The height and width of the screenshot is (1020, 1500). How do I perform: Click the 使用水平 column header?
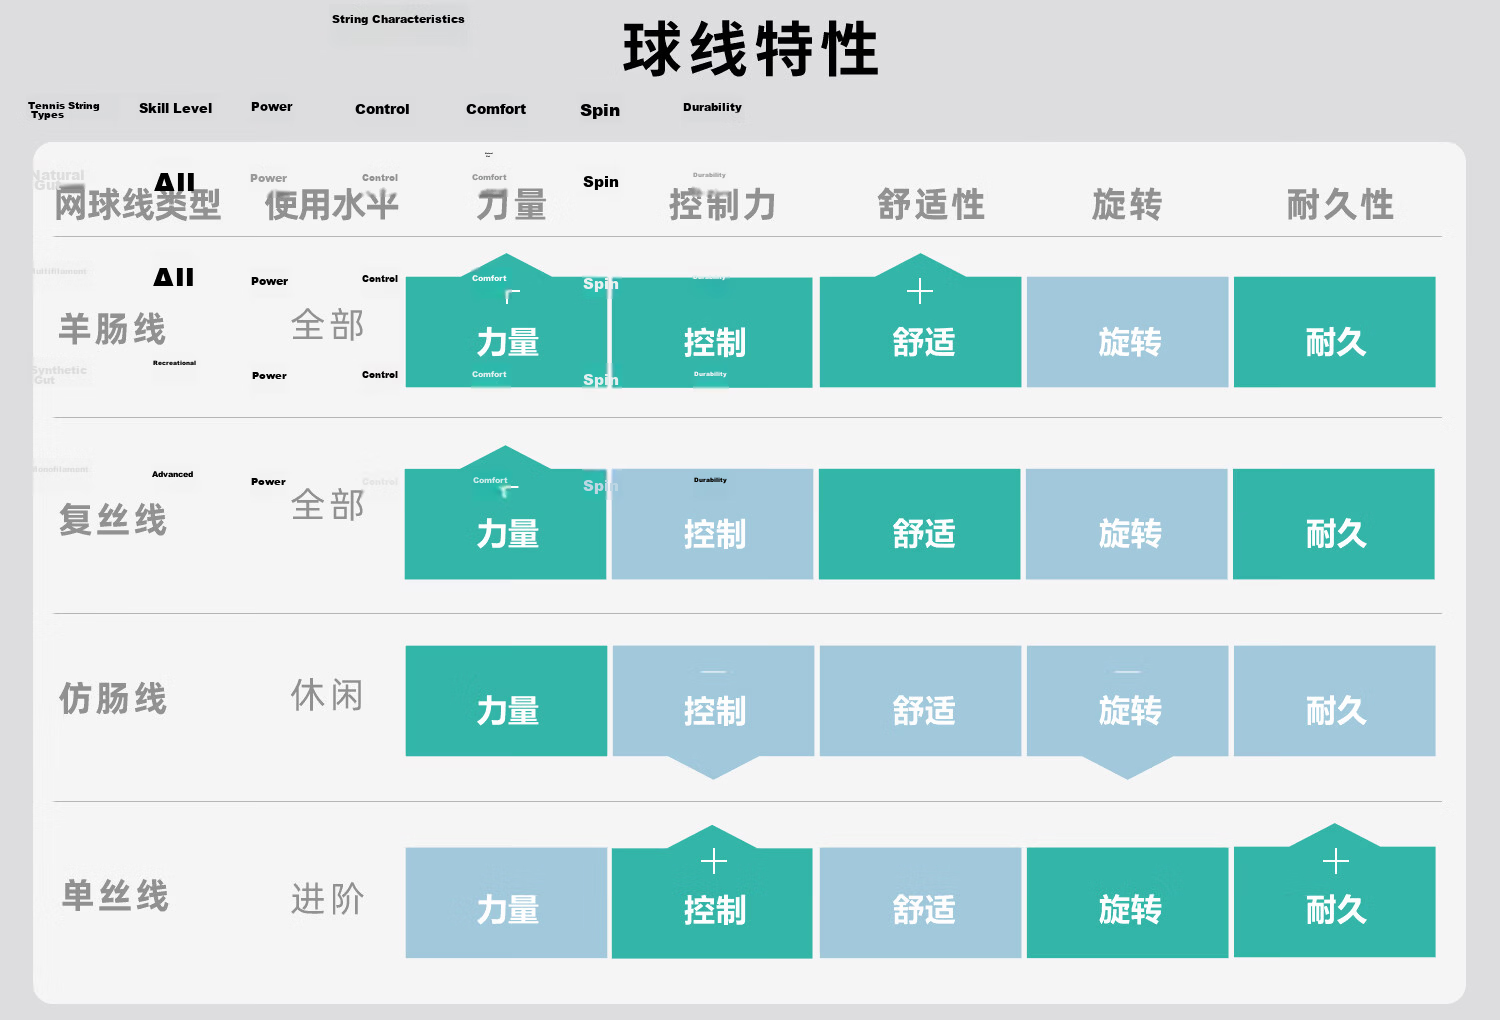click(x=331, y=205)
